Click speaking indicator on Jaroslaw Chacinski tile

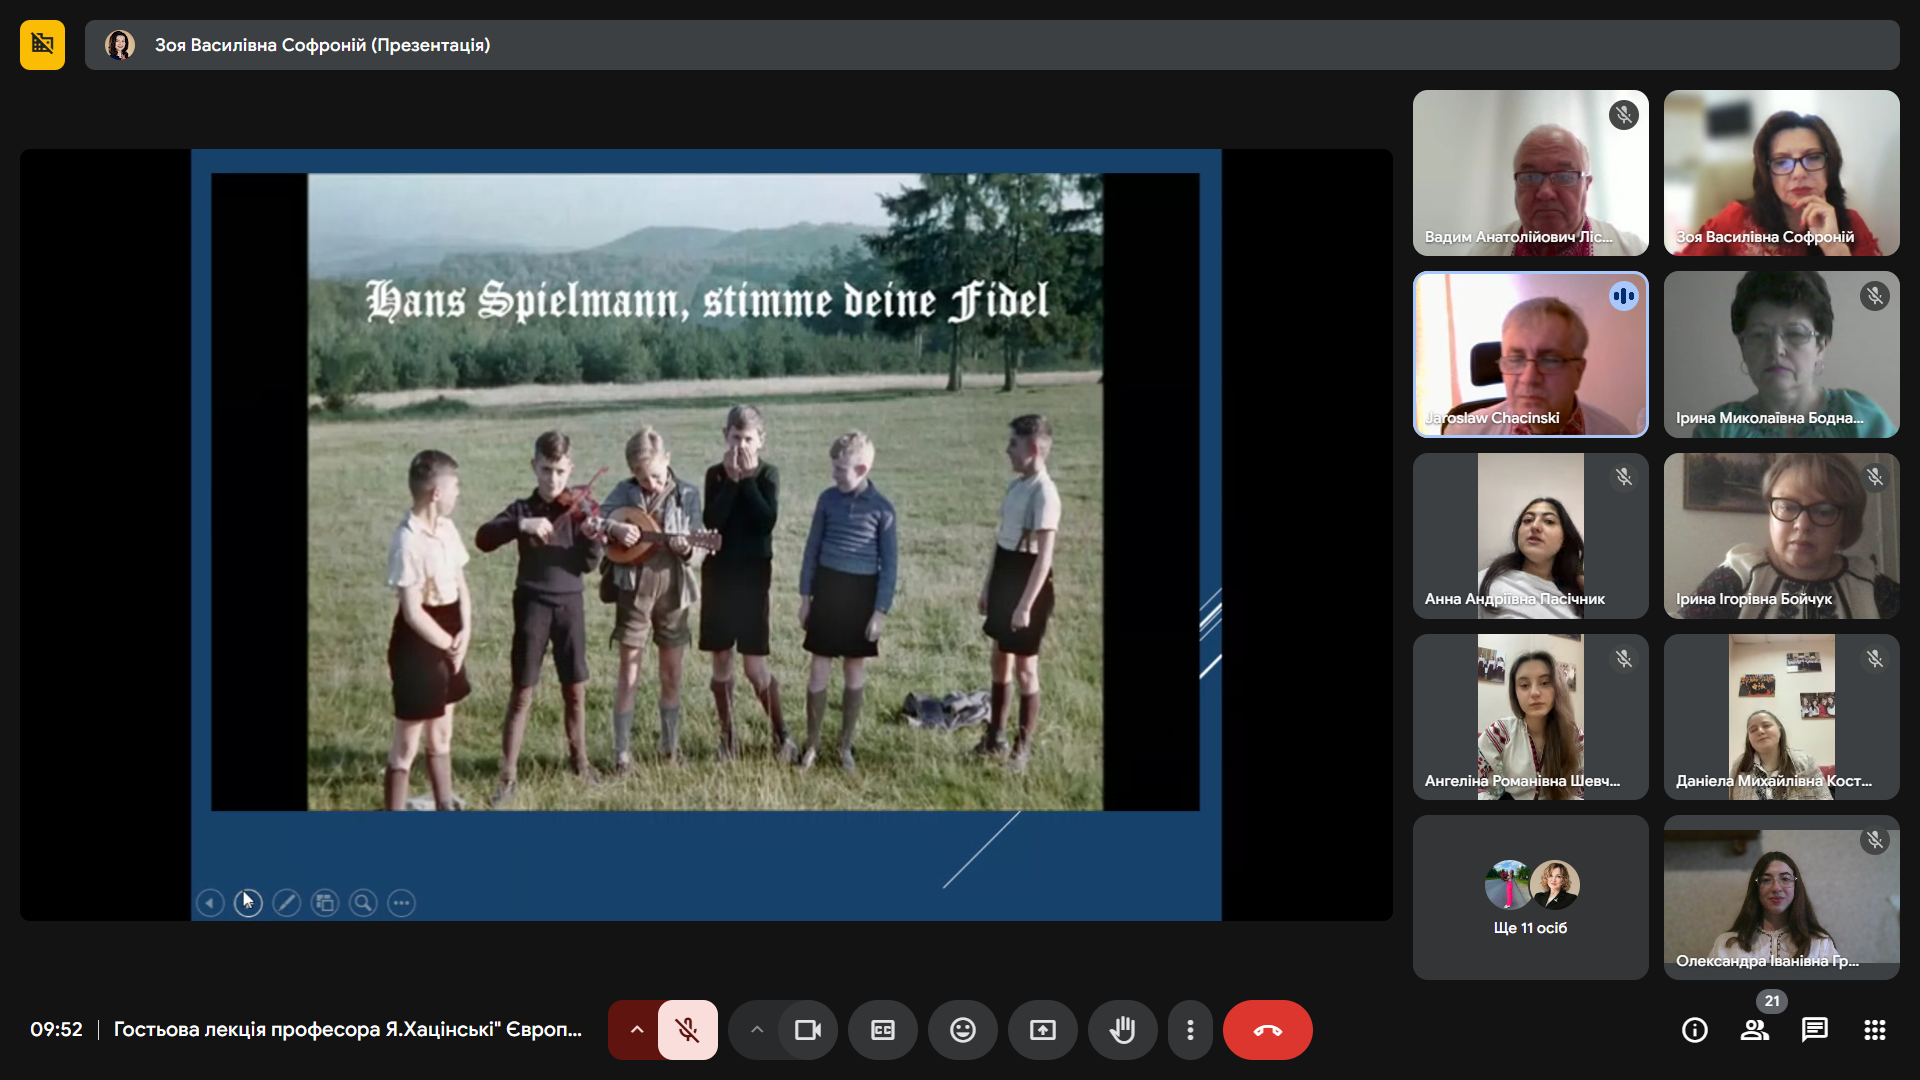click(1624, 296)
